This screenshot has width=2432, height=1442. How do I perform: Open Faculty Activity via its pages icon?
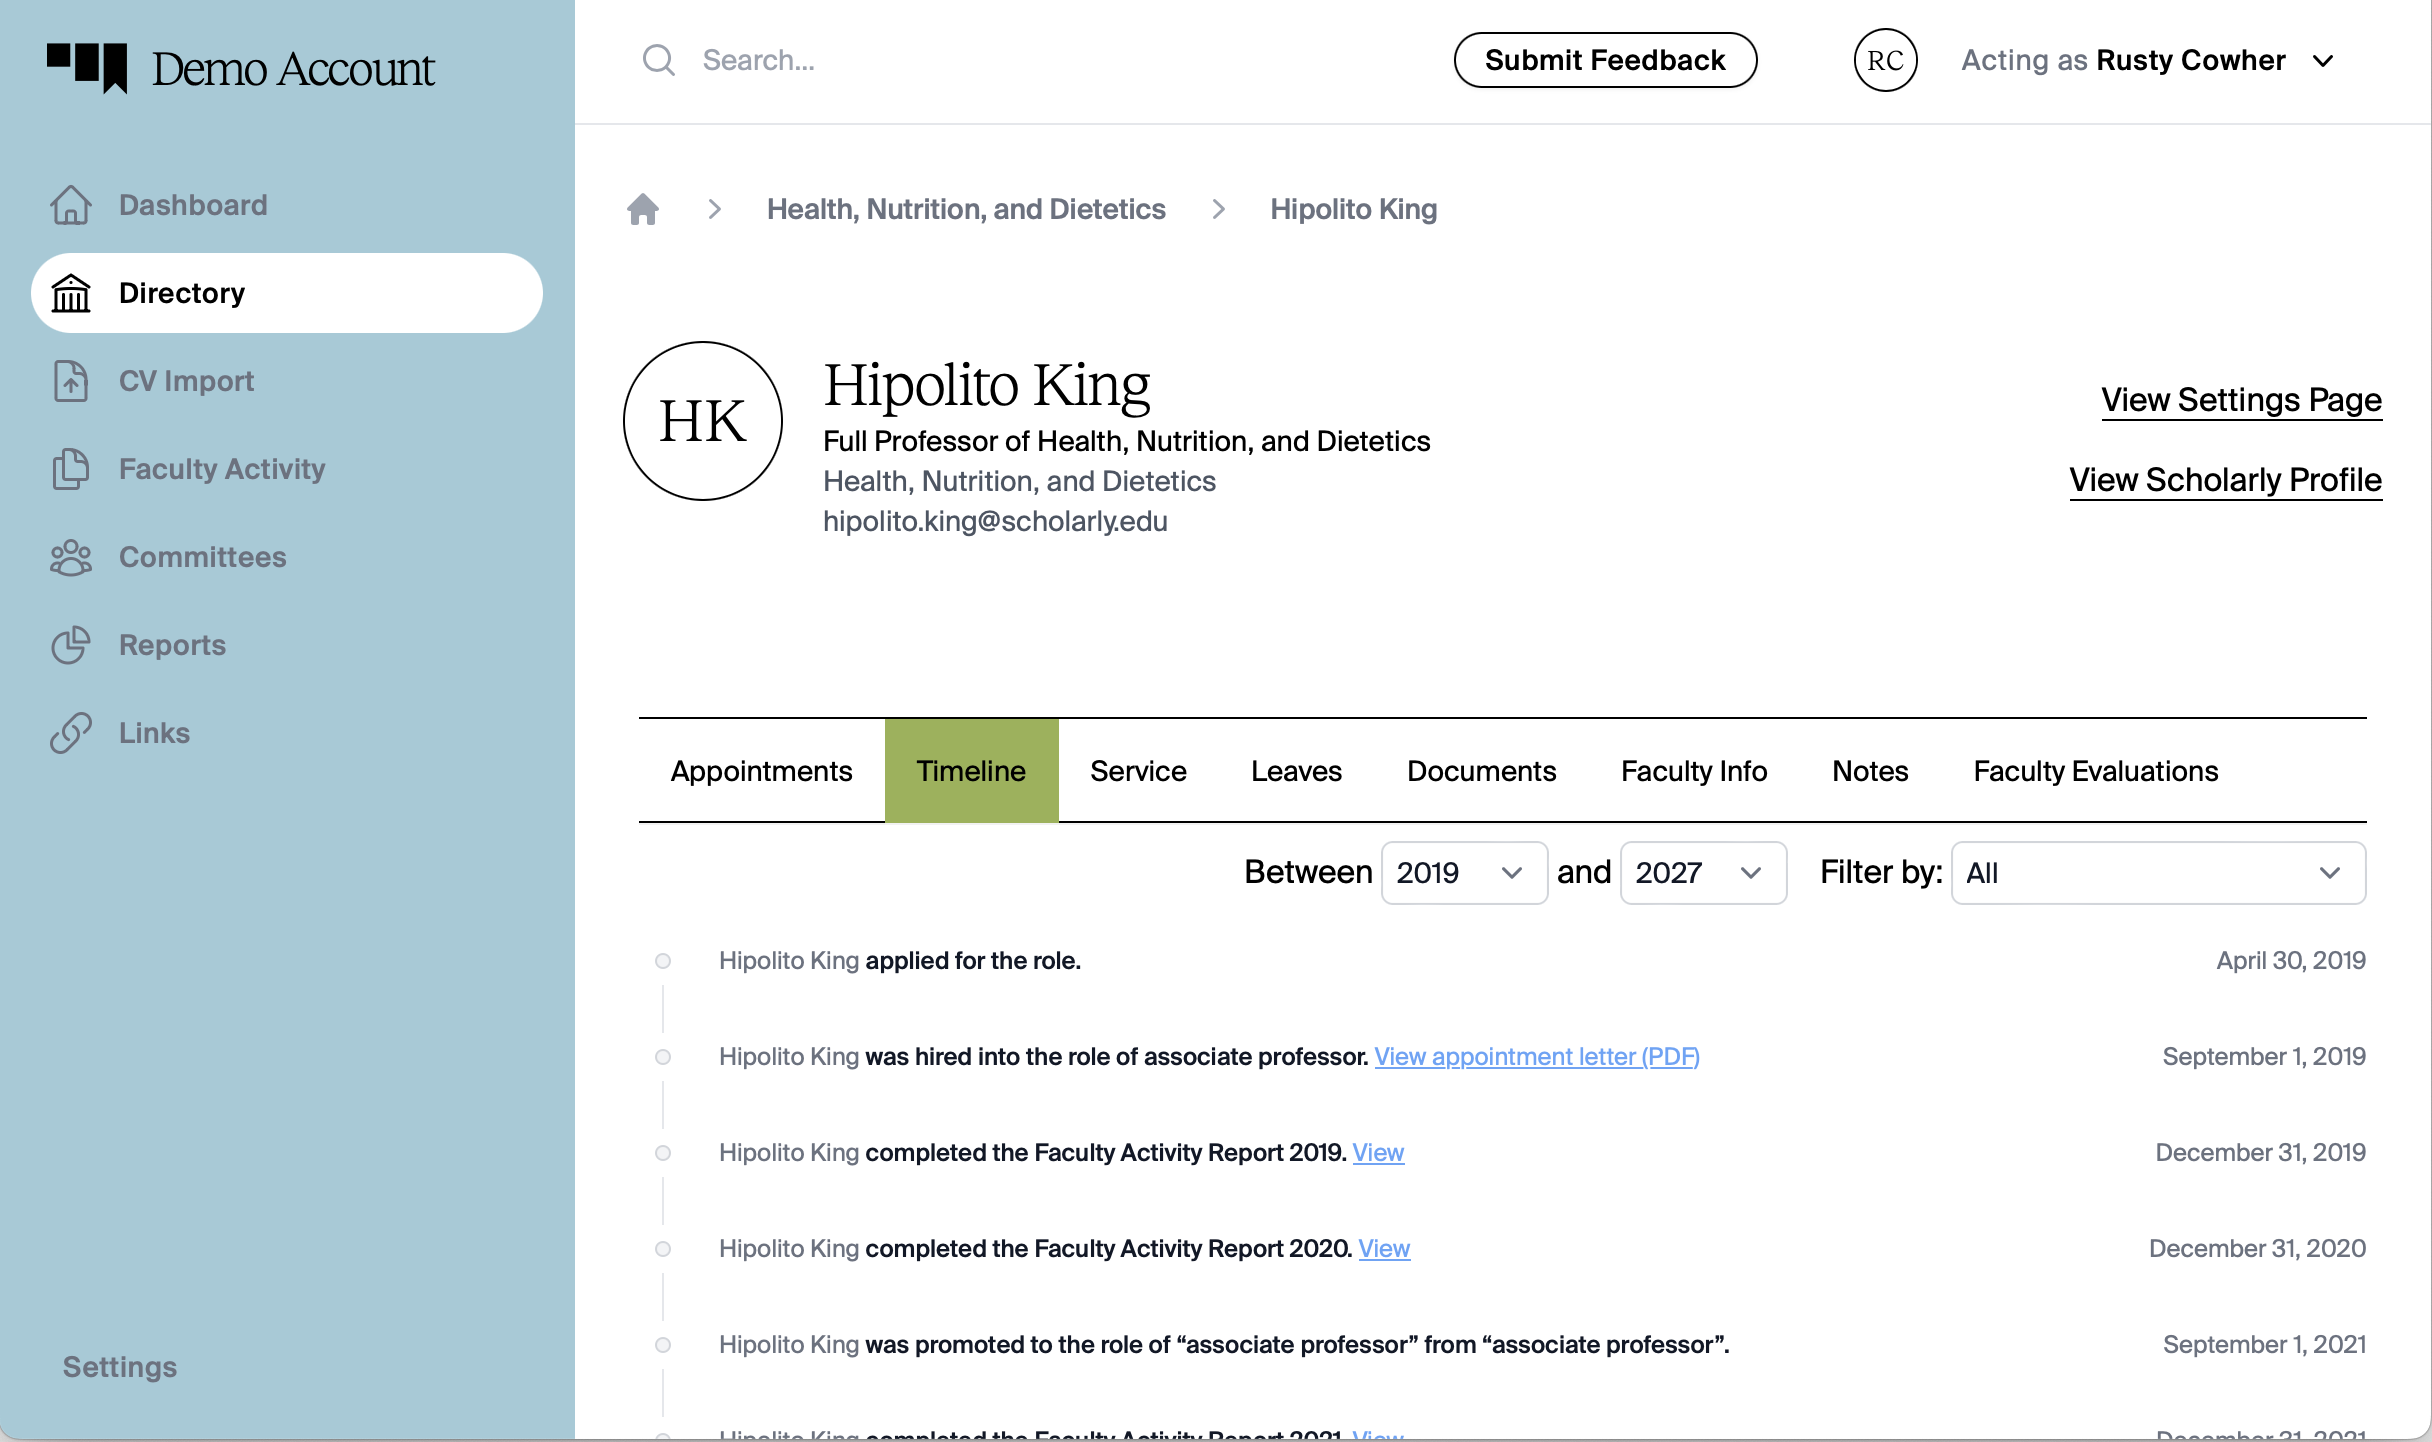[70, 469]
